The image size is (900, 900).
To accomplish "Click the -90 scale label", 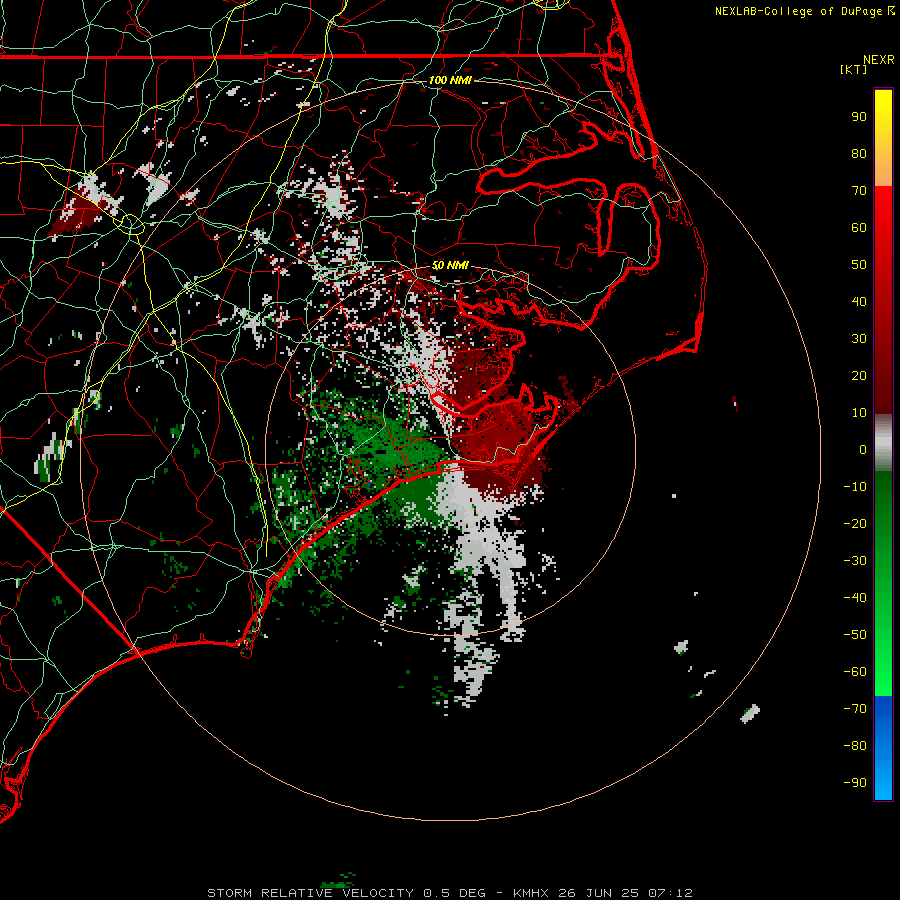I will pos(855,783).
